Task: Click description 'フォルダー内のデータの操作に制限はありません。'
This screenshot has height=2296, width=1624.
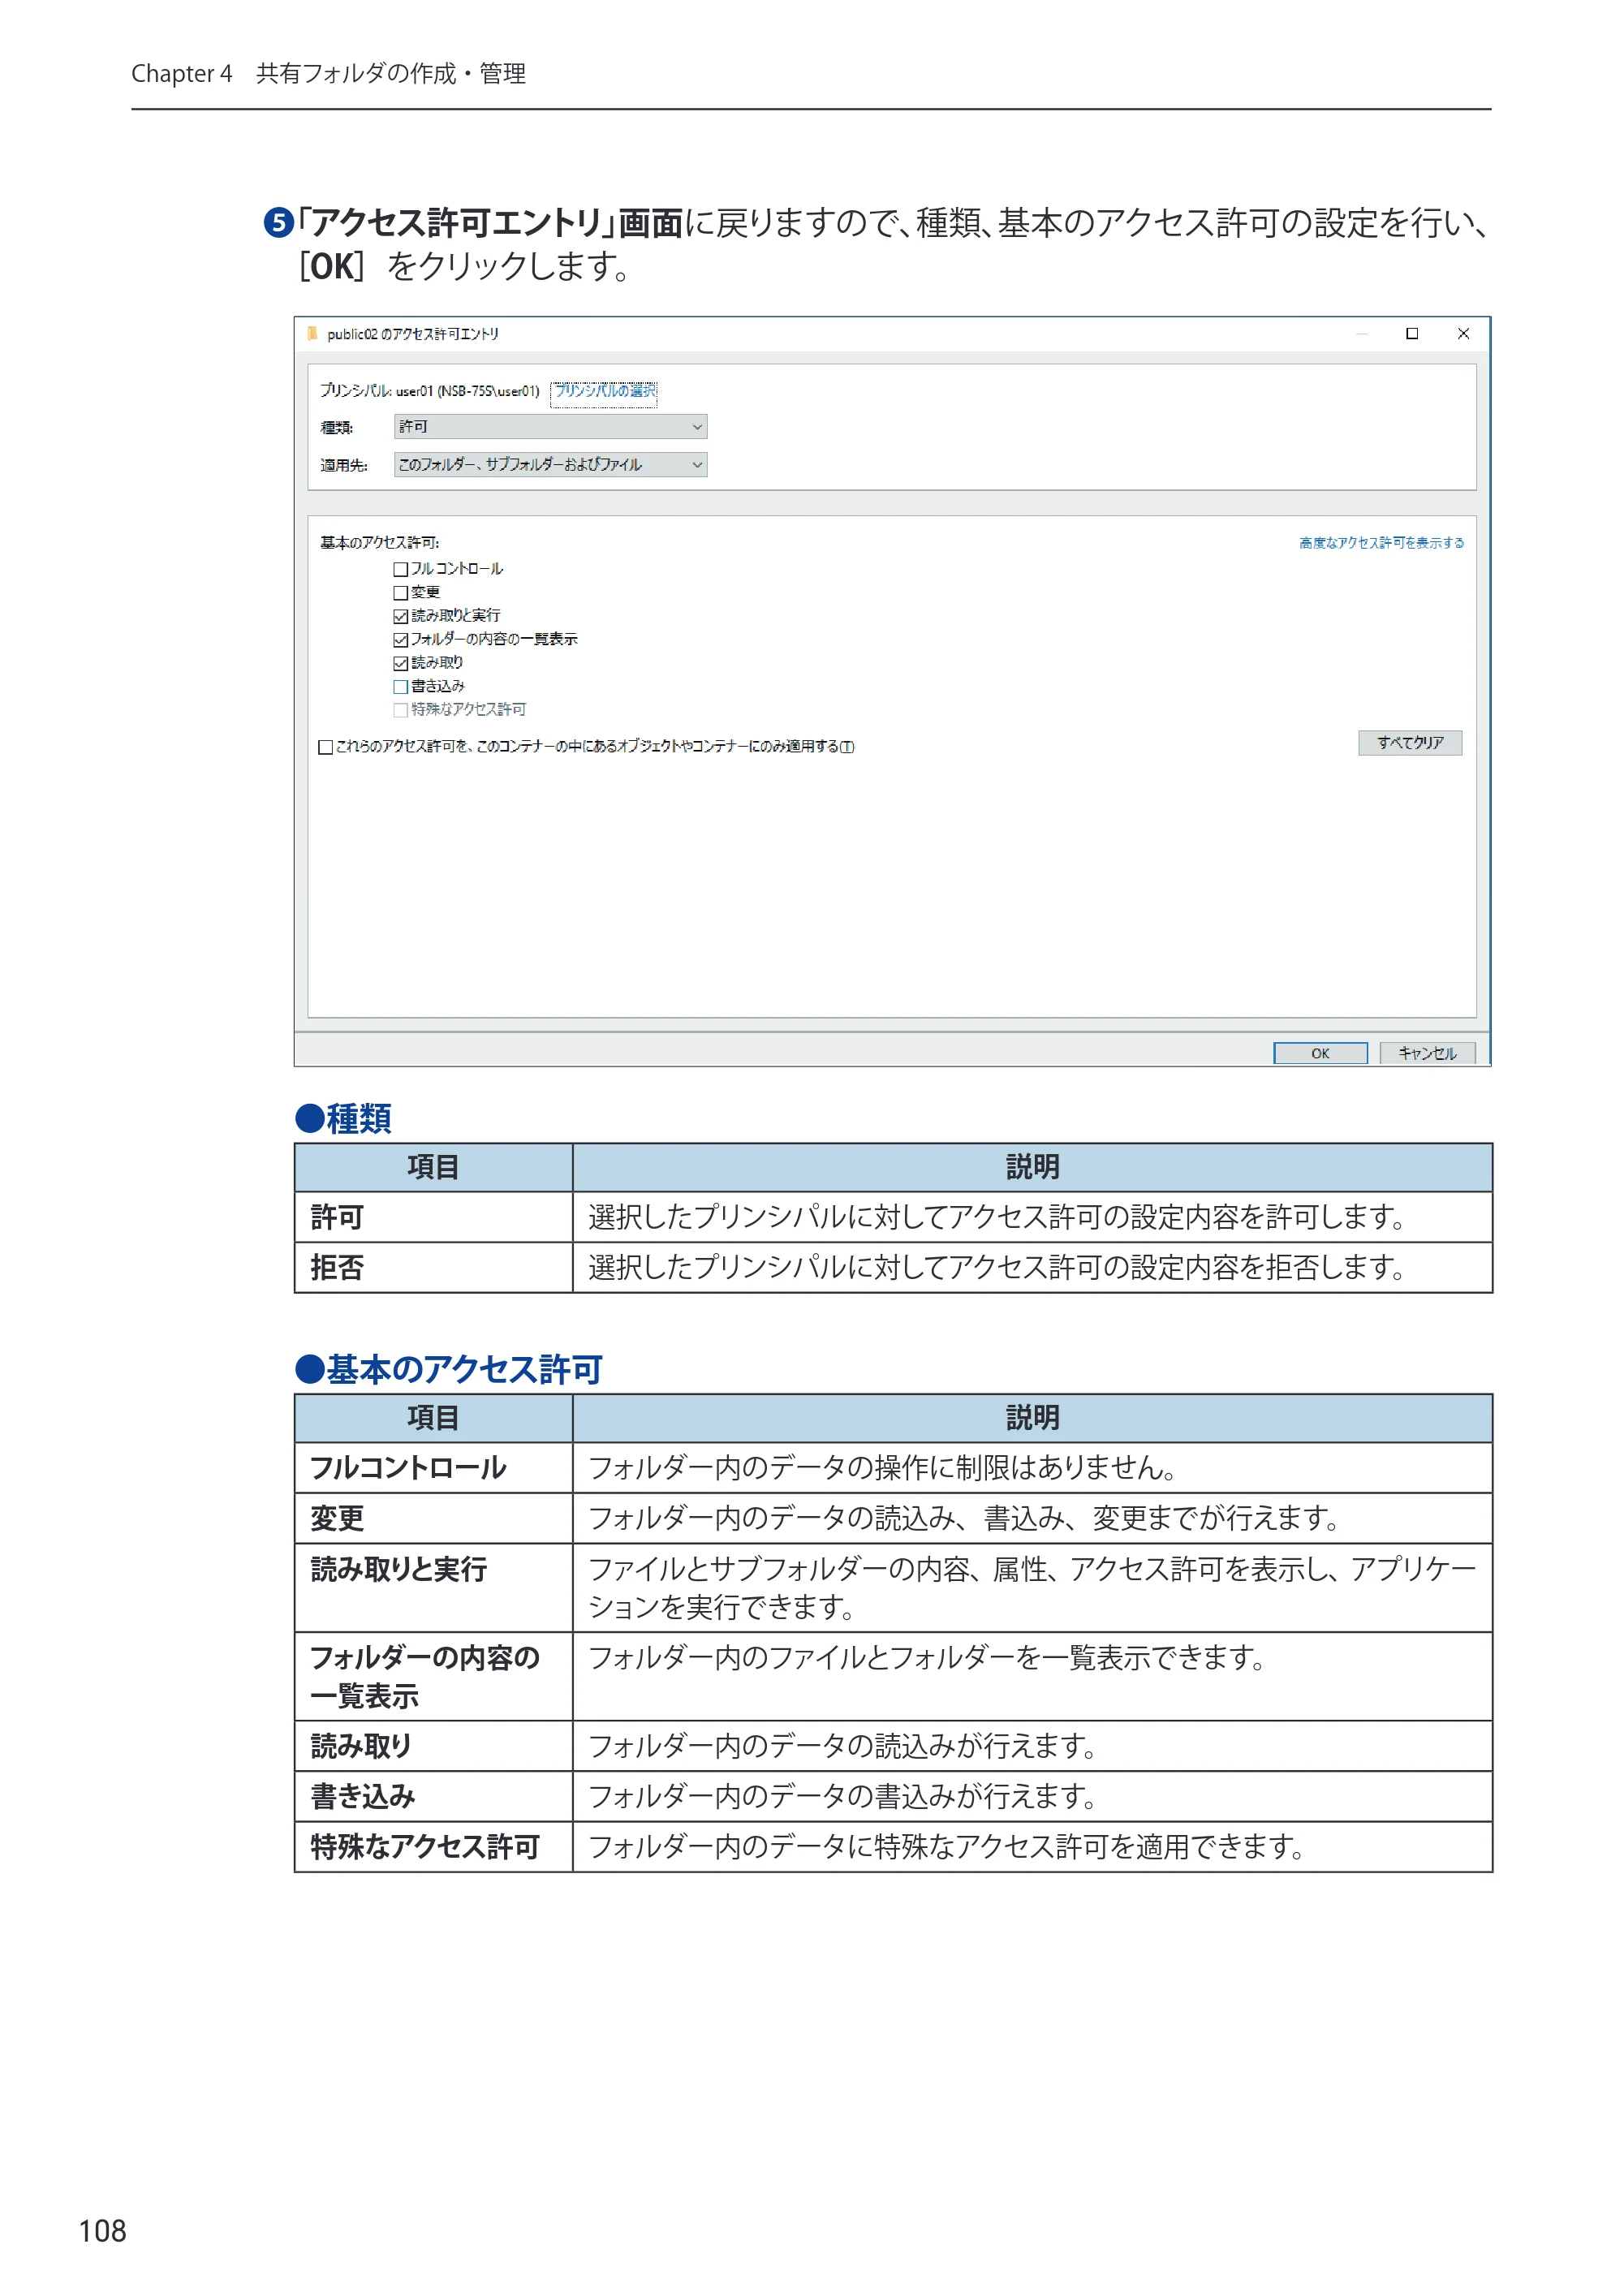Action: pyautogui.click(x=882, y=1468)
